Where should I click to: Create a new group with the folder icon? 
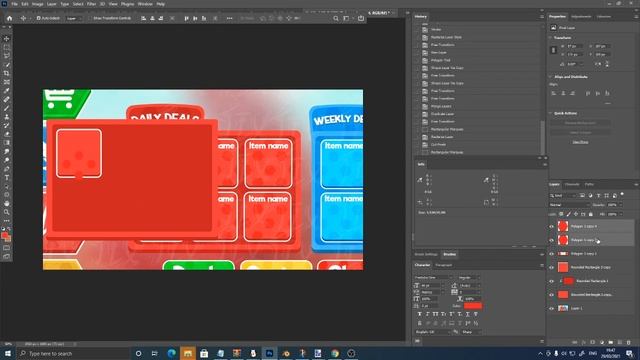(x=611, y=342)
